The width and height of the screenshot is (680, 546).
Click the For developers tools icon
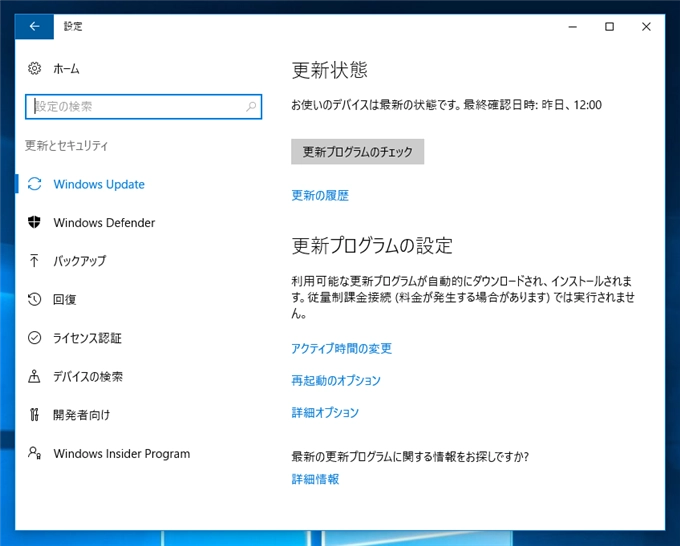pos(34,415)
